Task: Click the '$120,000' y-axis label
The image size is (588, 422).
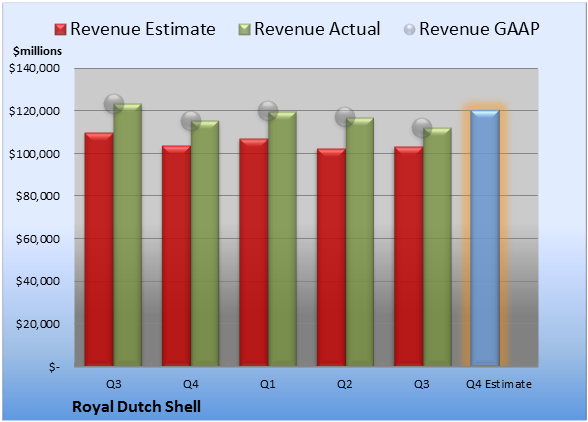Action: pos(34,111)
